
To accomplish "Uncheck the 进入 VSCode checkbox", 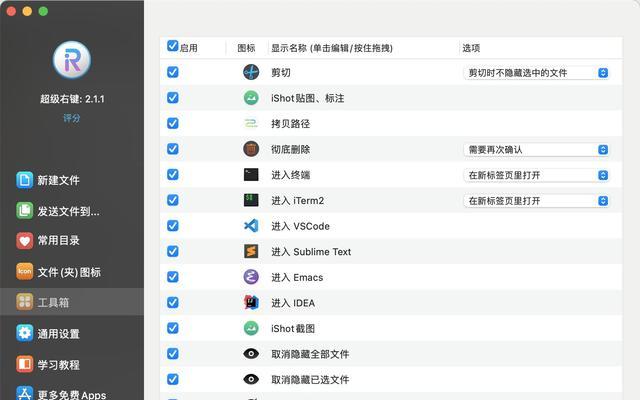I will pos(173,225).
